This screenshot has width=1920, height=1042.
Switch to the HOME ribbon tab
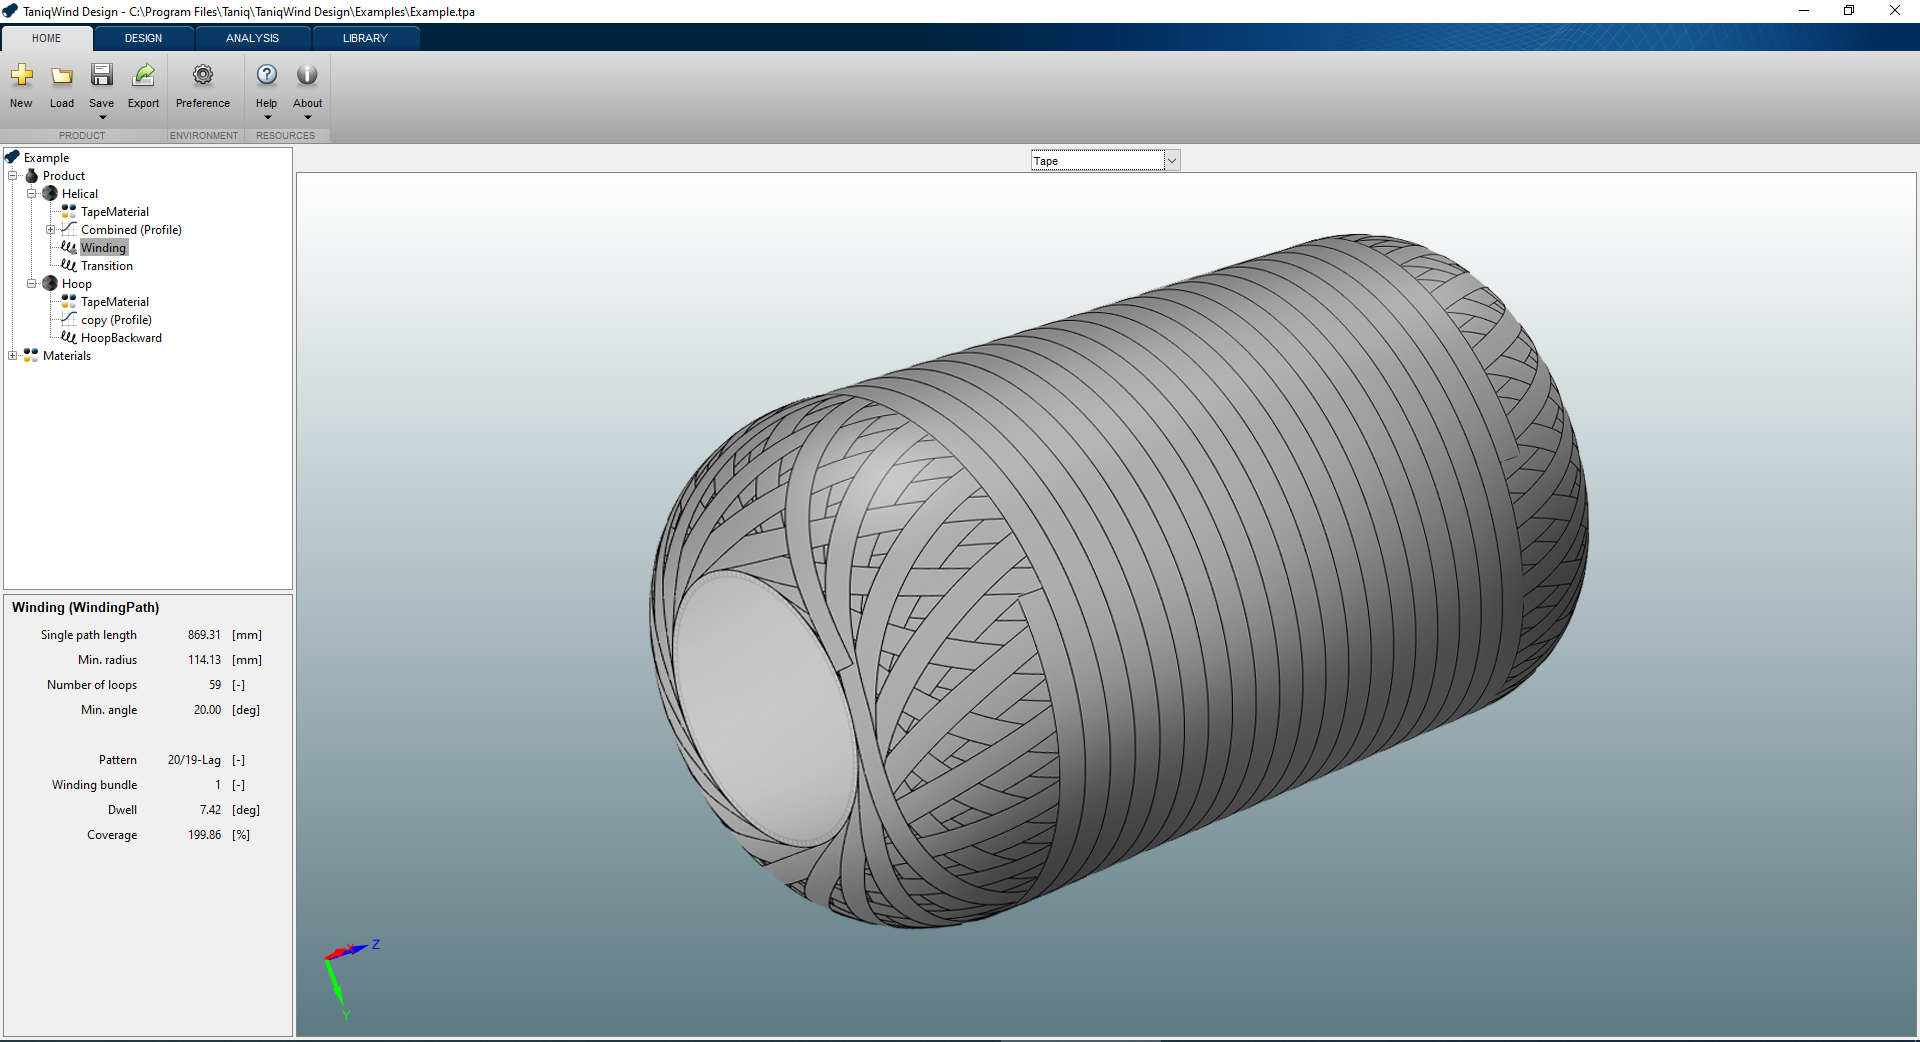pyautogui.click(x=47, y=38)
